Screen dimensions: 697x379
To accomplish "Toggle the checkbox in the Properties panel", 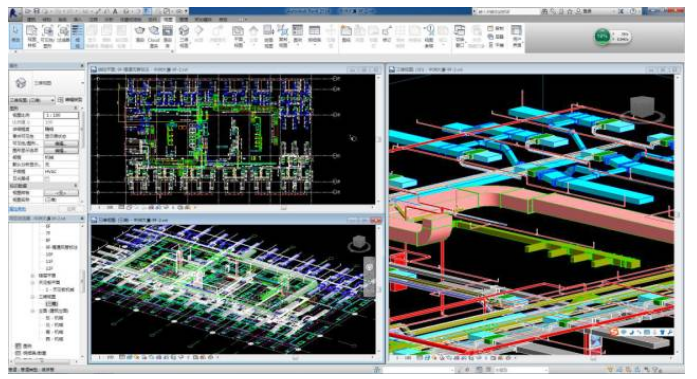I will click(x=47, y=179).
